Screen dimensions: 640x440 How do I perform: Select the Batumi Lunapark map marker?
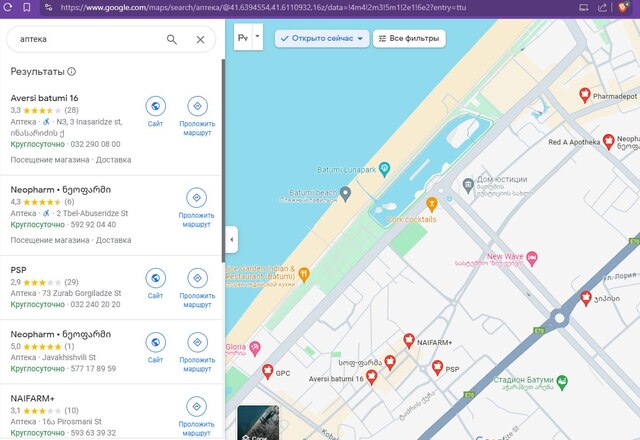click(384, 169)
